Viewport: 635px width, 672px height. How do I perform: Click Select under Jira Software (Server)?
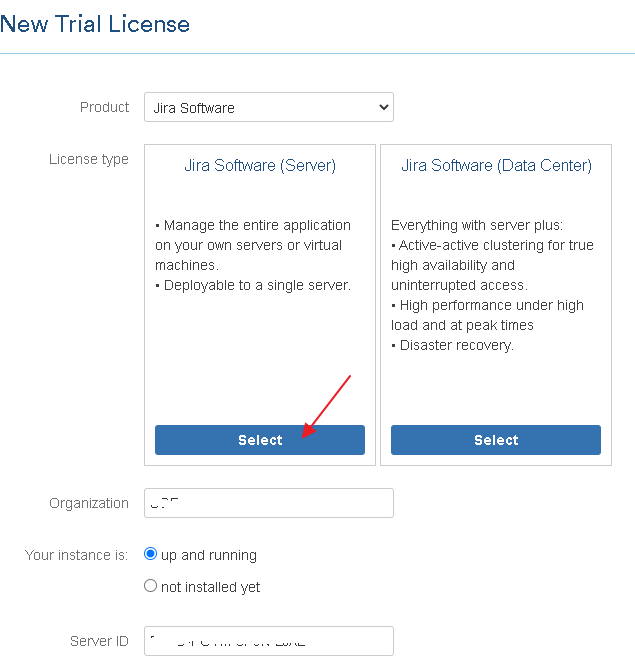260,440
